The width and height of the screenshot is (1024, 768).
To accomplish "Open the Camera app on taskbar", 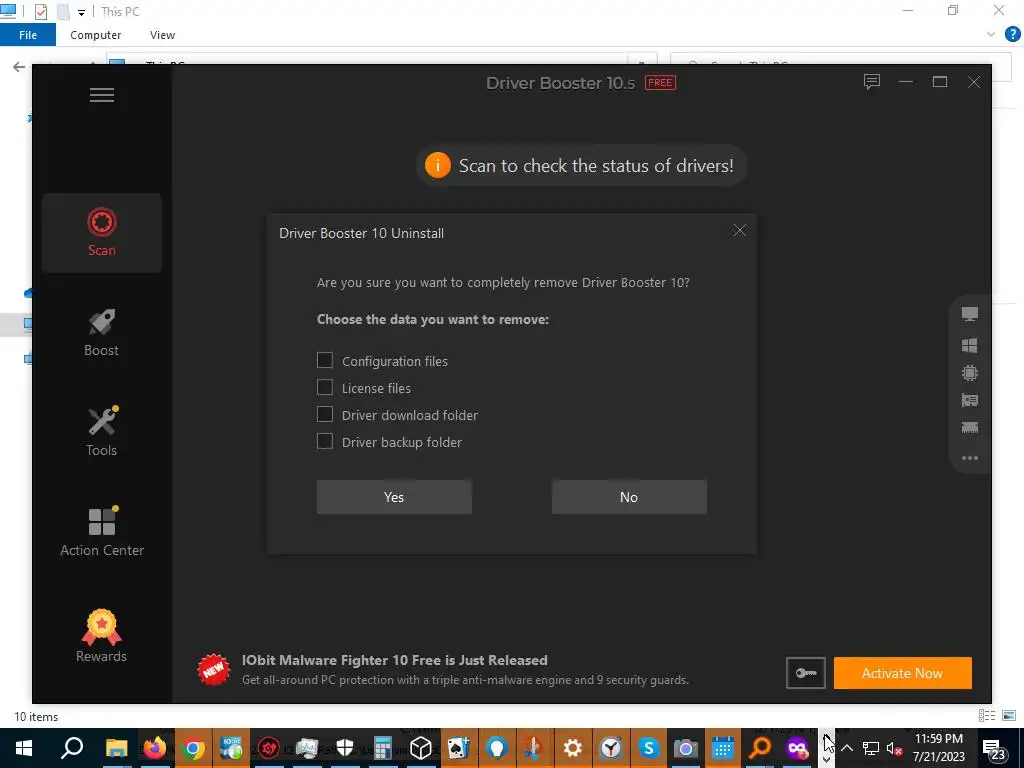I will 686,748.
